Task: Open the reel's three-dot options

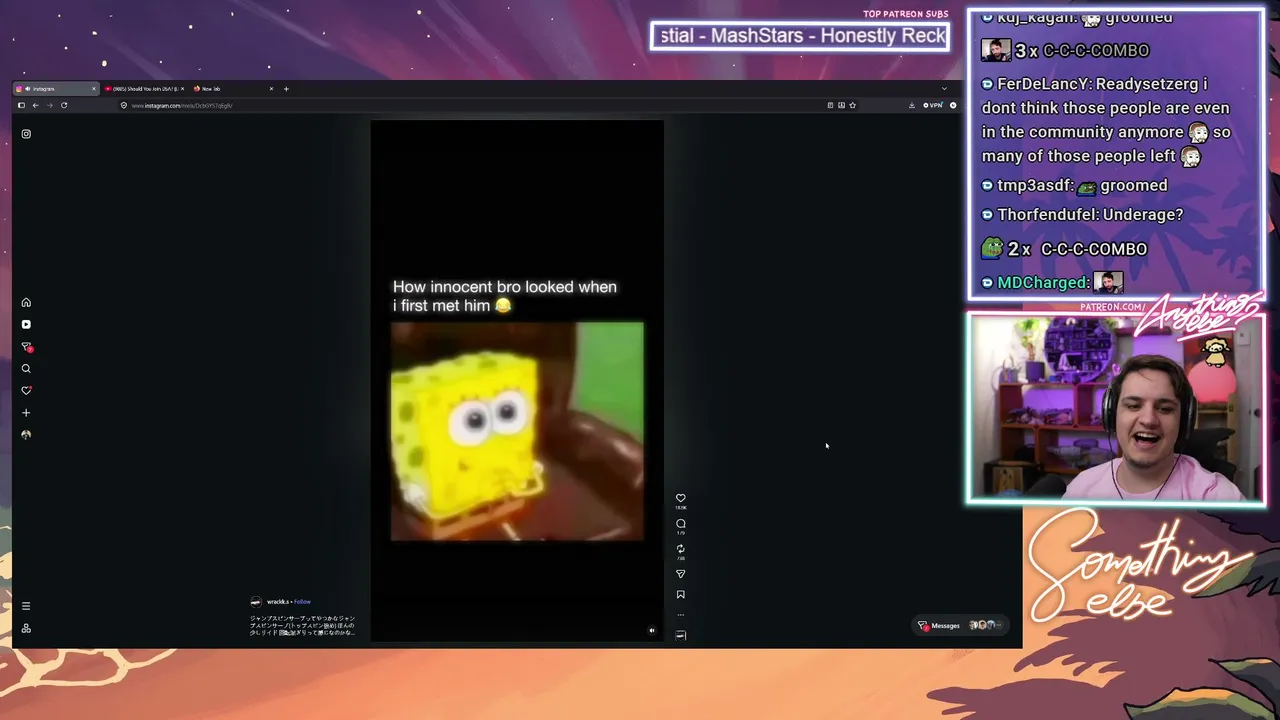Action: click(681, 615)
